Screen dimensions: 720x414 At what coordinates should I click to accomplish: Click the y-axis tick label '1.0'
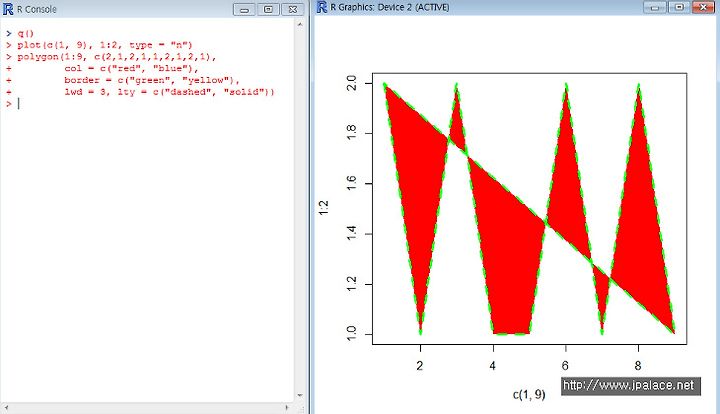[351, 334]
